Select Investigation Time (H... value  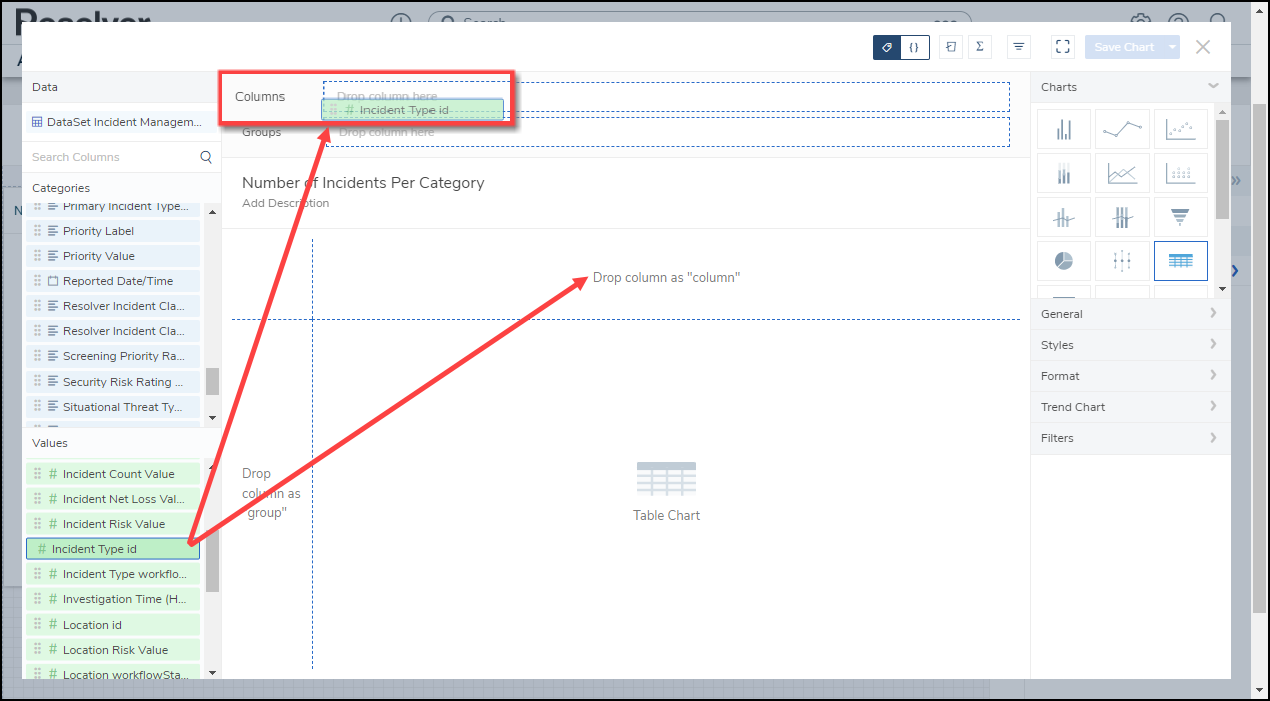[113, 599]
